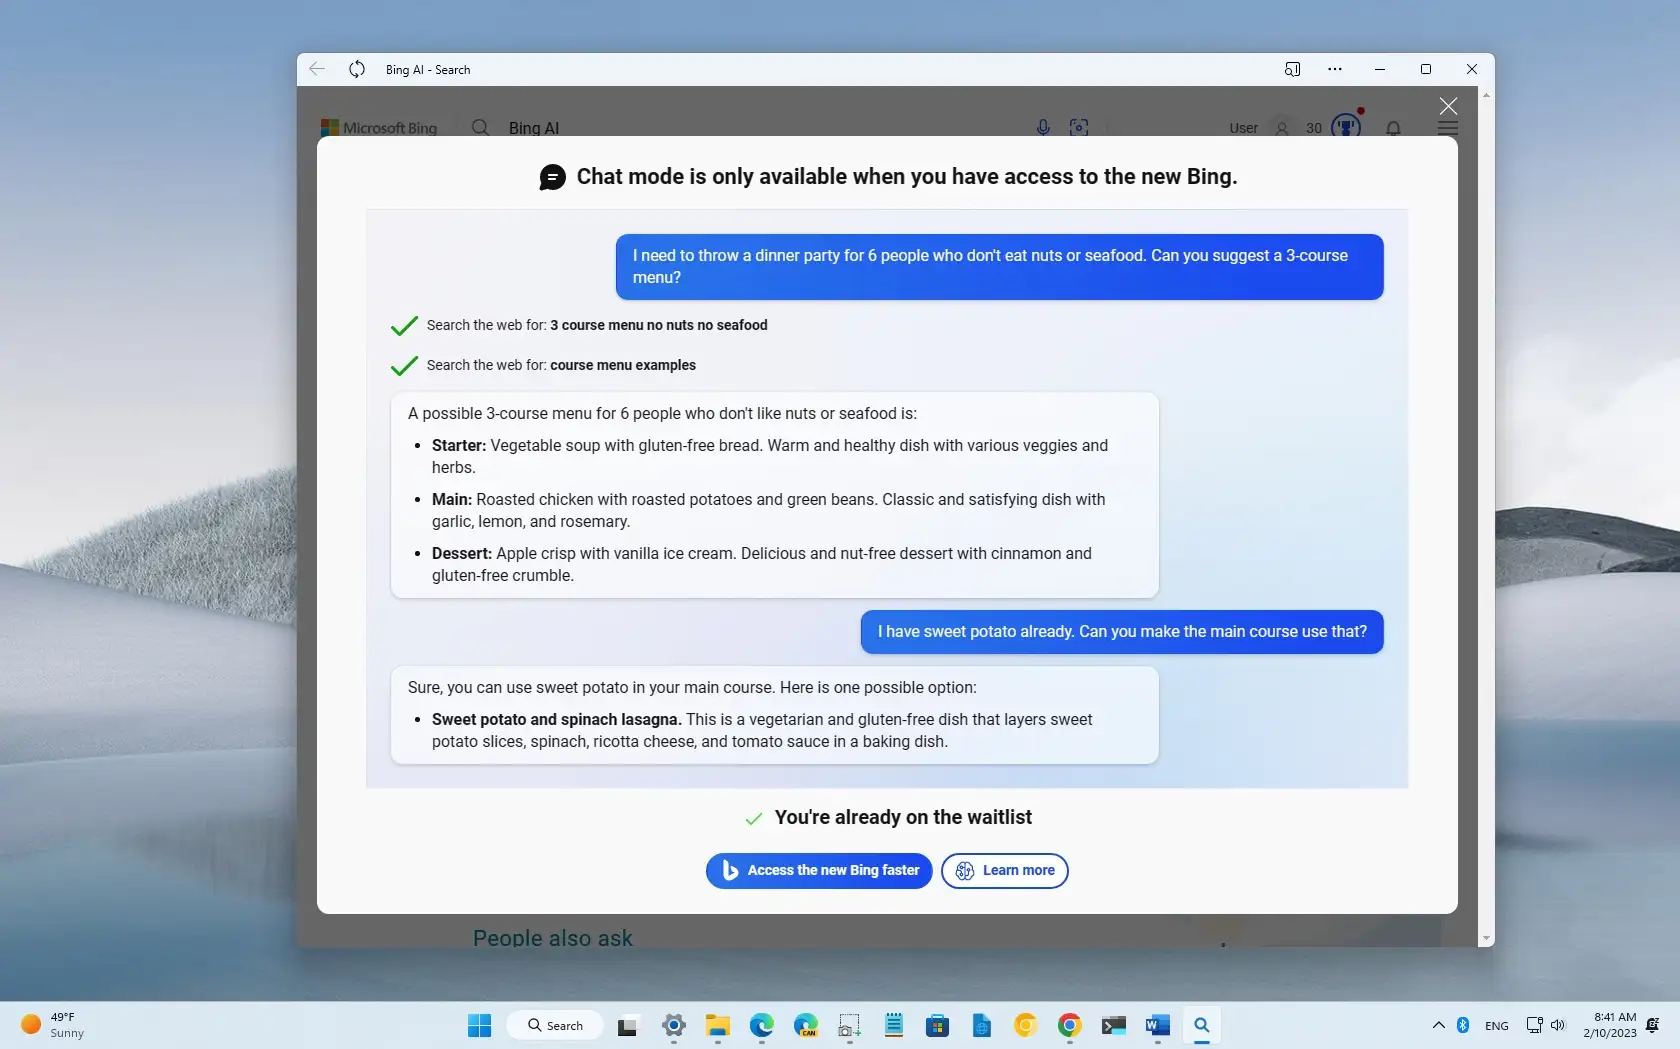Click 'You're already on the waitlist' text
This screenshot has height=1049, width=1680.
pyautogui.click(x=903, y=817)
